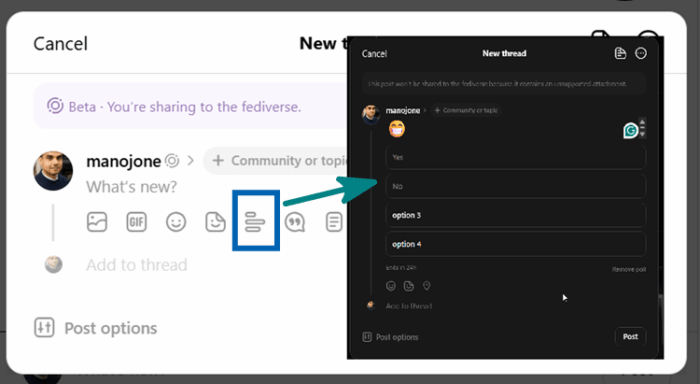
Task: Change the Ends in 24h poll duration
Action: pyautogui.click(x=401, y=267)
